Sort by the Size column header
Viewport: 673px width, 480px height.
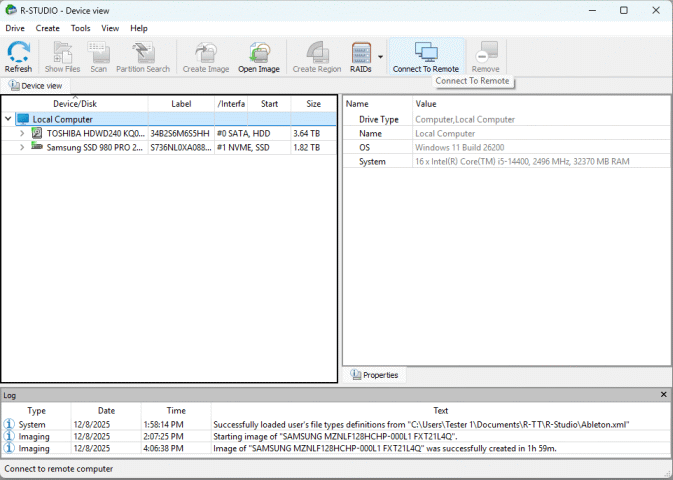pos(313,104)
